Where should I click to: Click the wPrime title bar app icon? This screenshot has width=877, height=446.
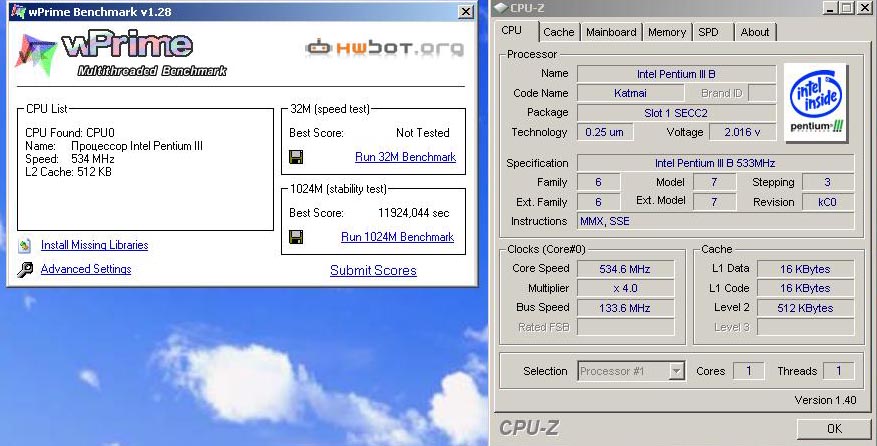[18, 11]
